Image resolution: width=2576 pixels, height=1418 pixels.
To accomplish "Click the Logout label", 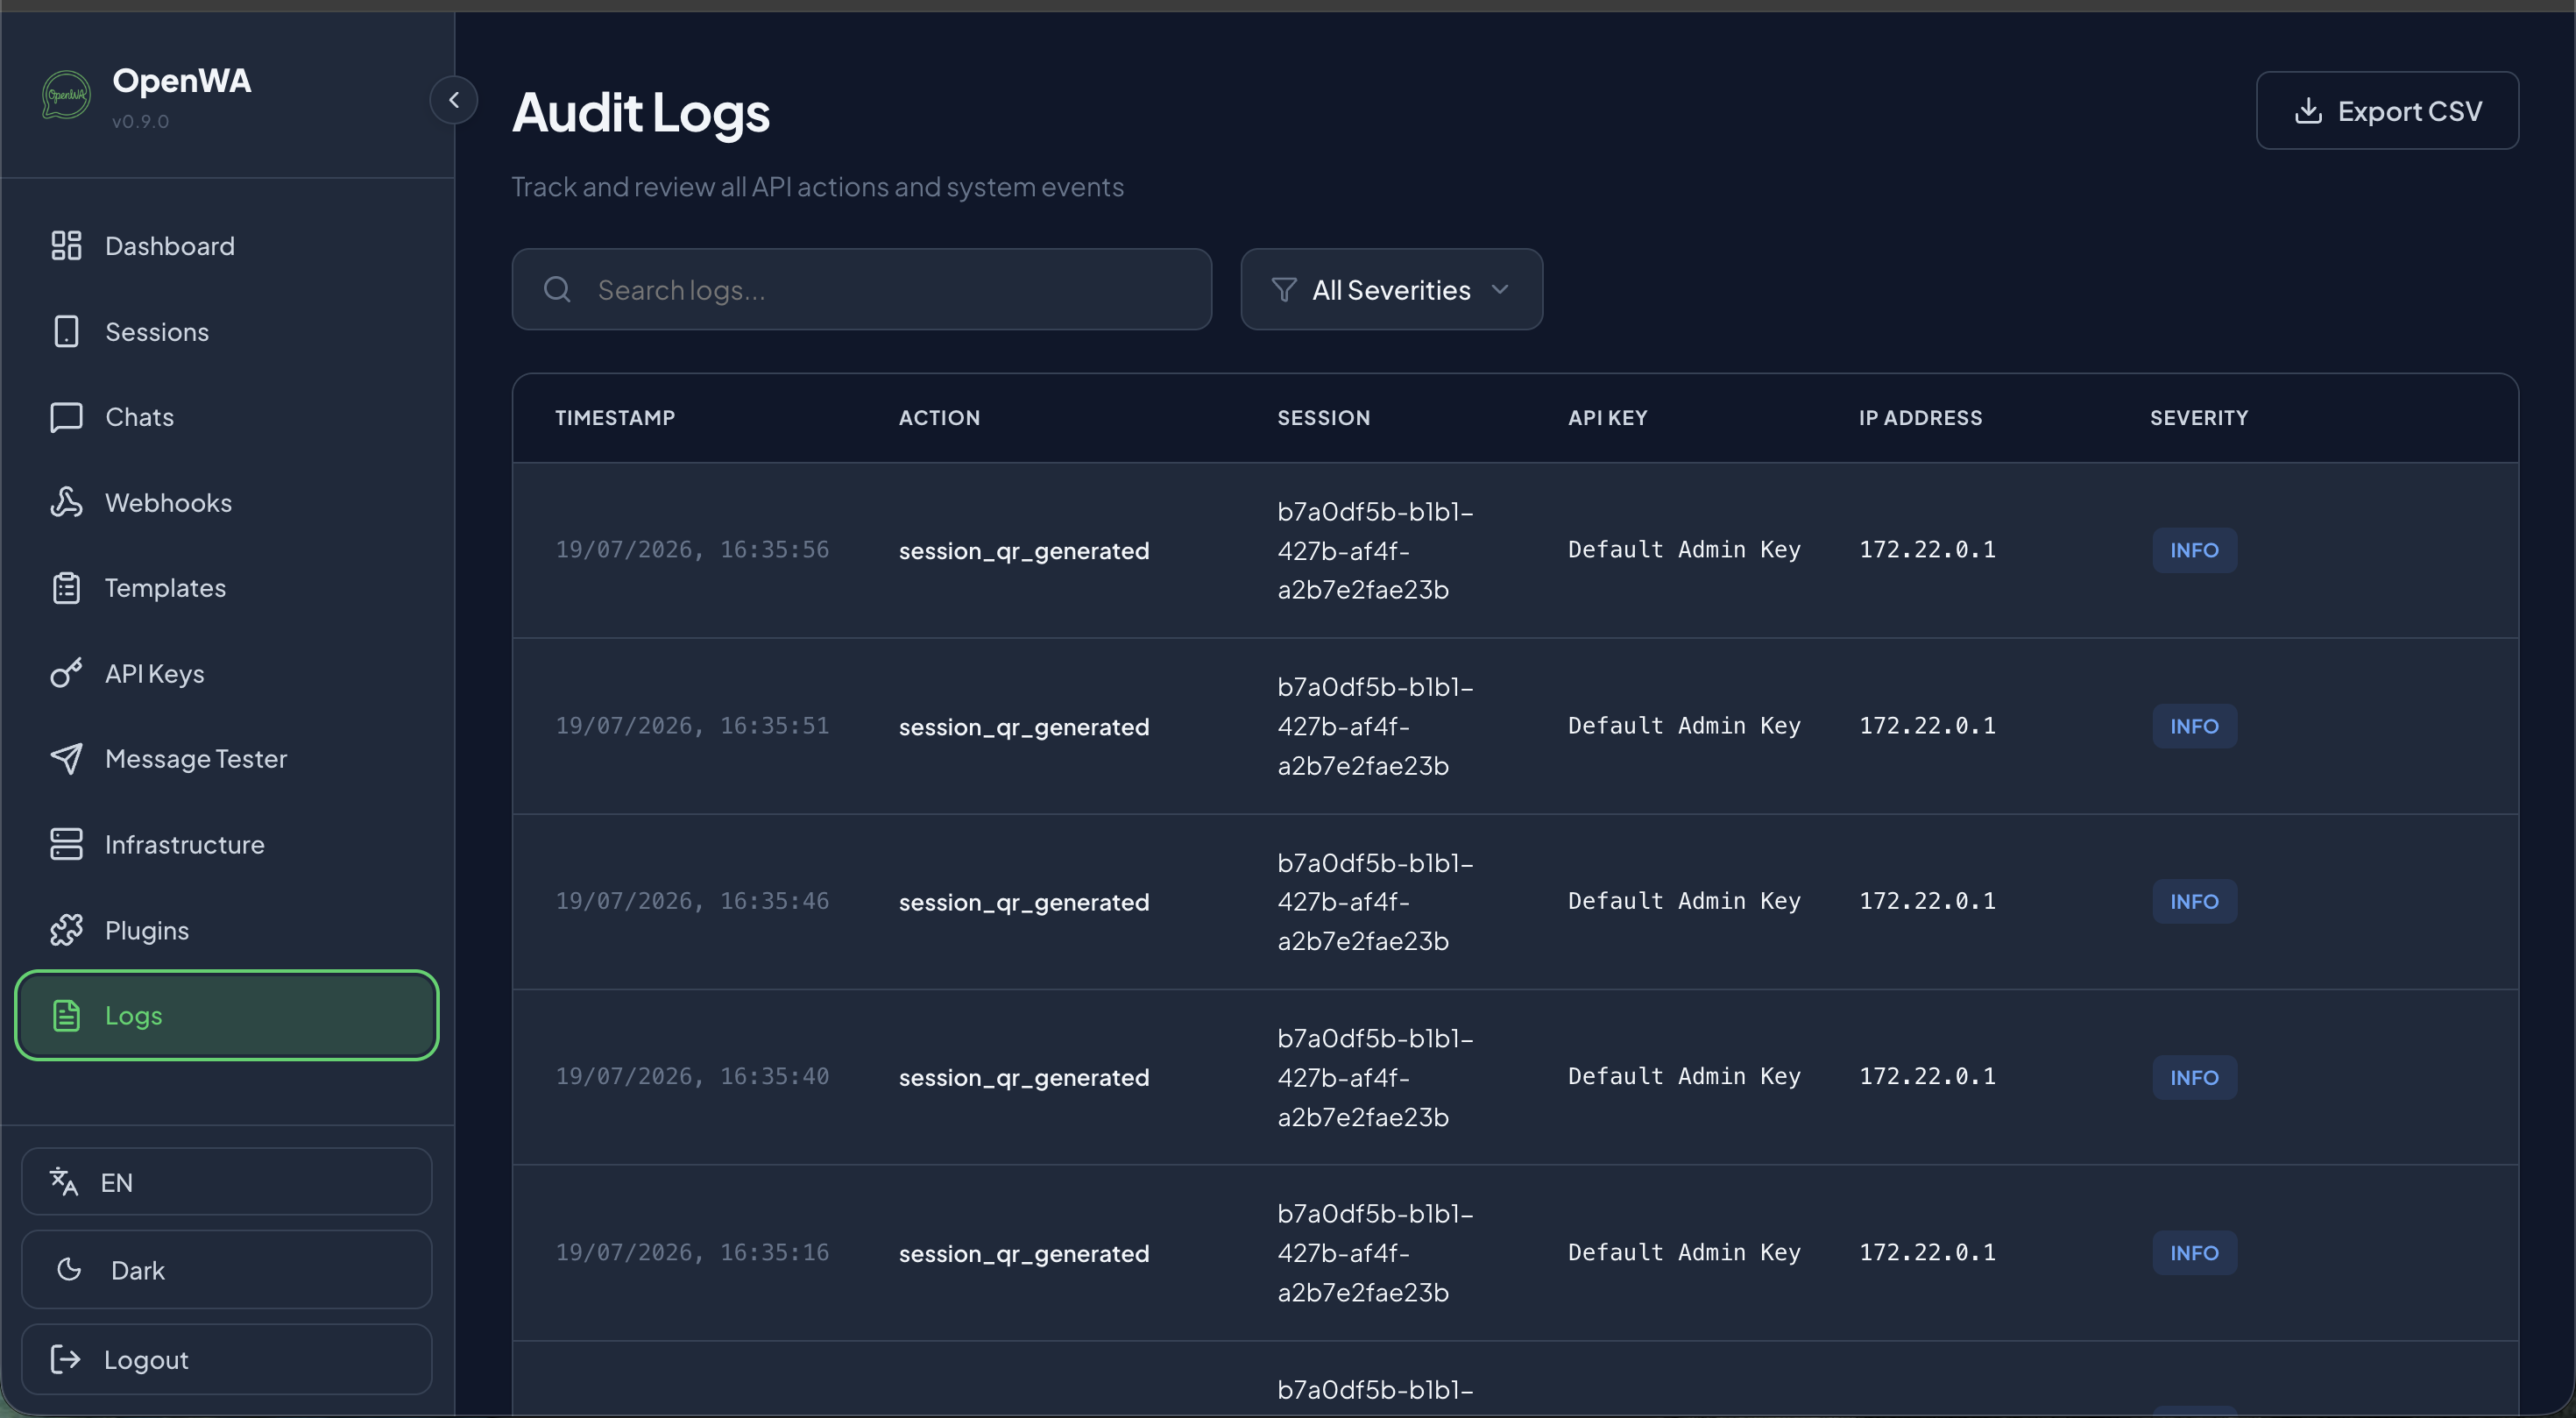I will click(146, 1360).
